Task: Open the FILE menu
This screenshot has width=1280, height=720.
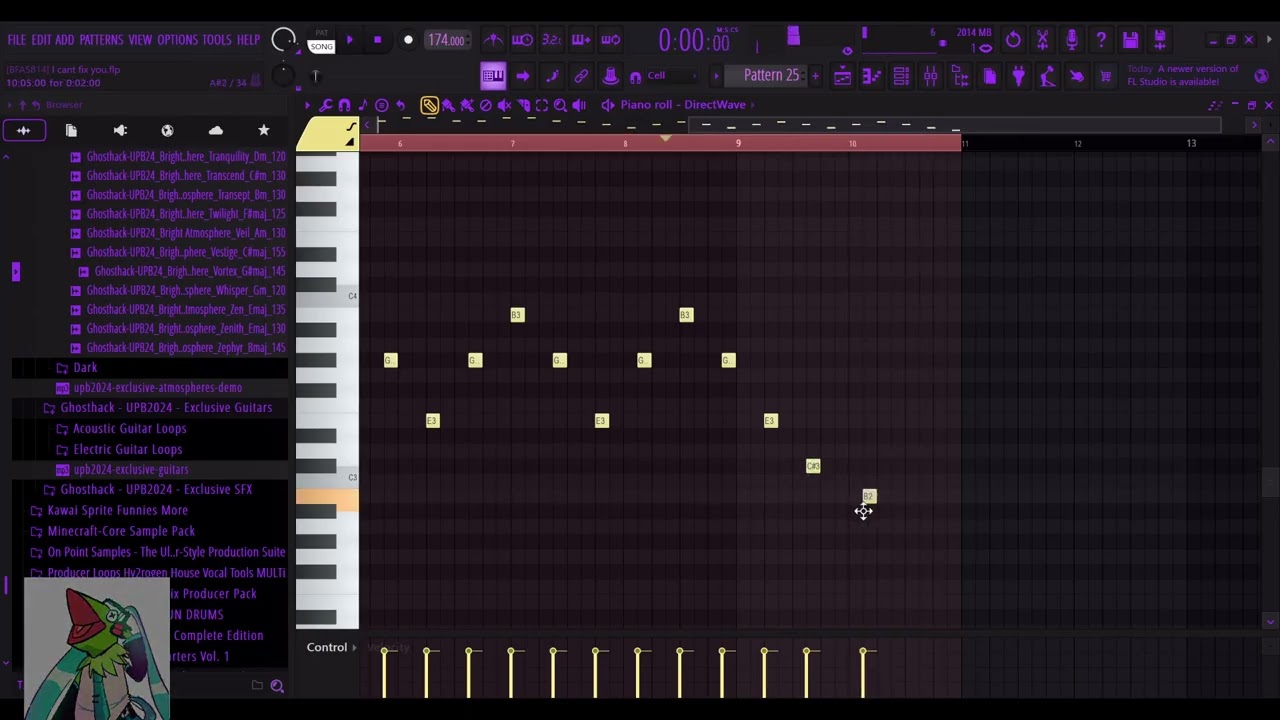Action: pos(17,40)
